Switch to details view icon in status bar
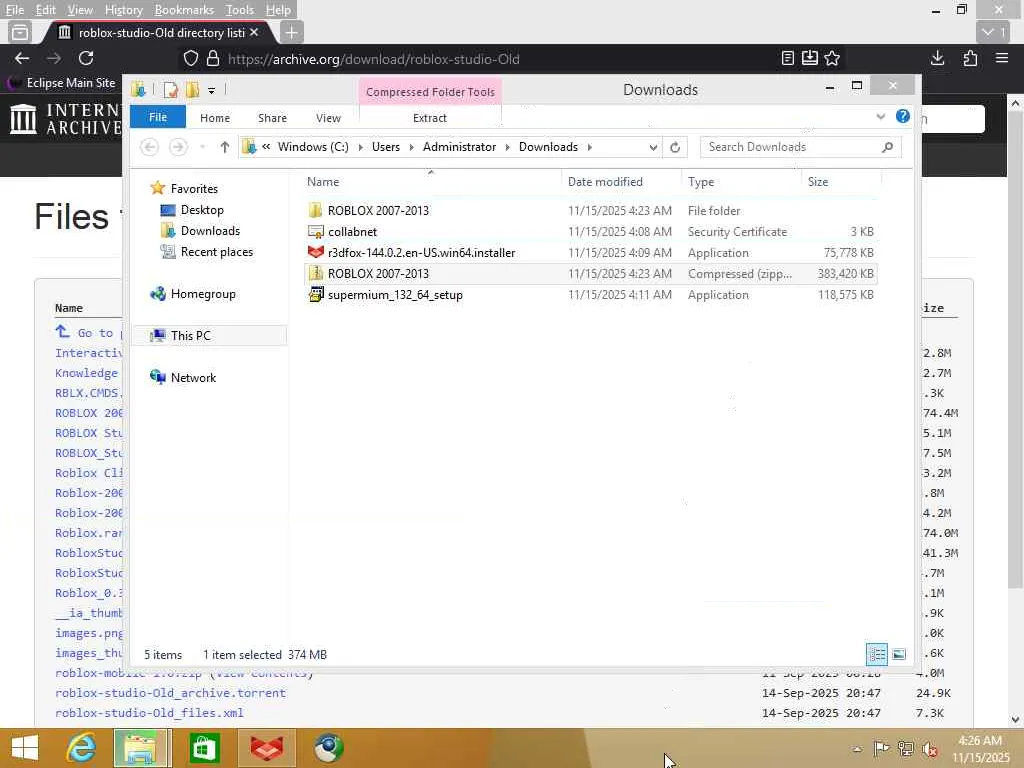 [x=876, y=654]
